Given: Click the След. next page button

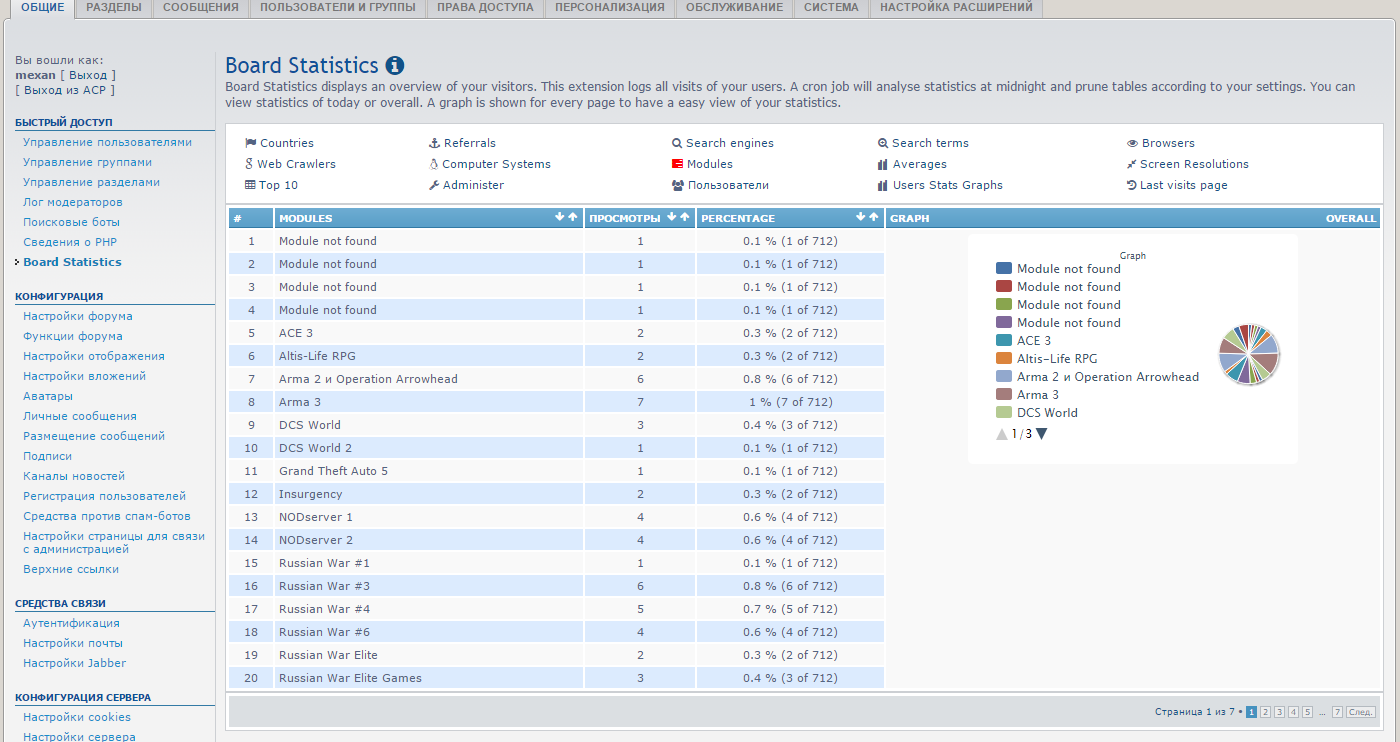Looking at the screenshot, I should tap(1361, 712).
